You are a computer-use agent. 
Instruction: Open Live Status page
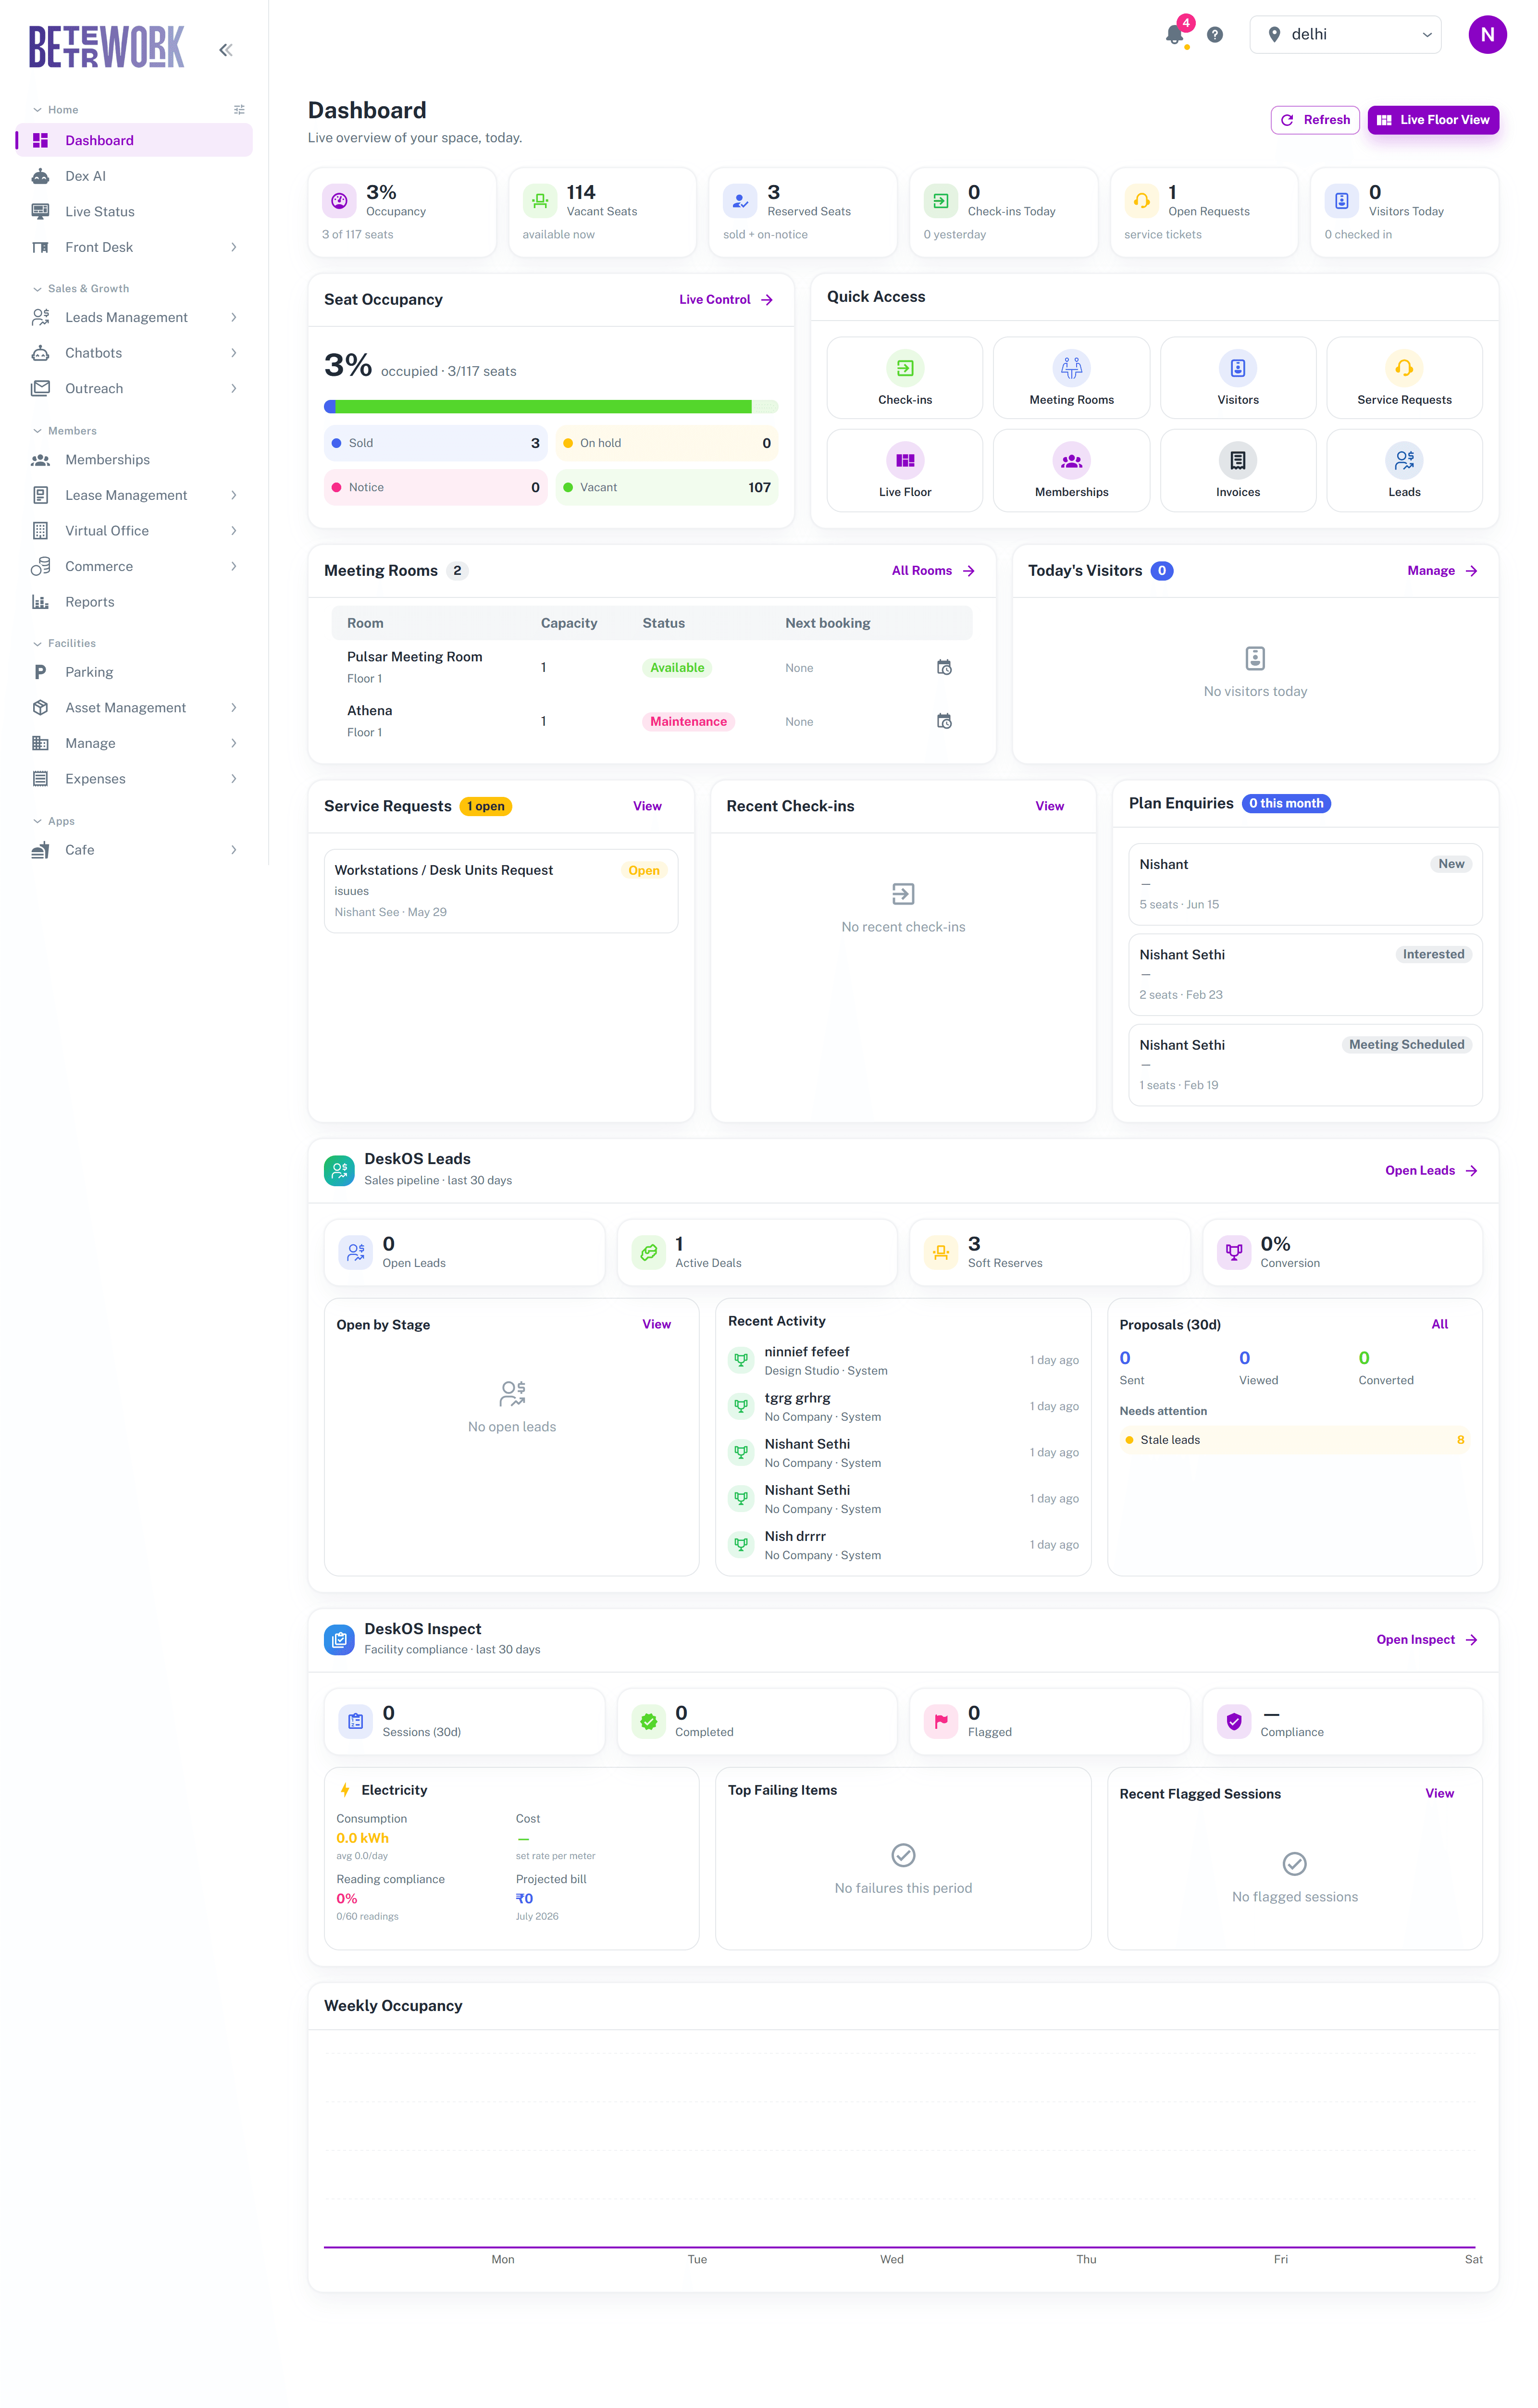click(134, 212)
